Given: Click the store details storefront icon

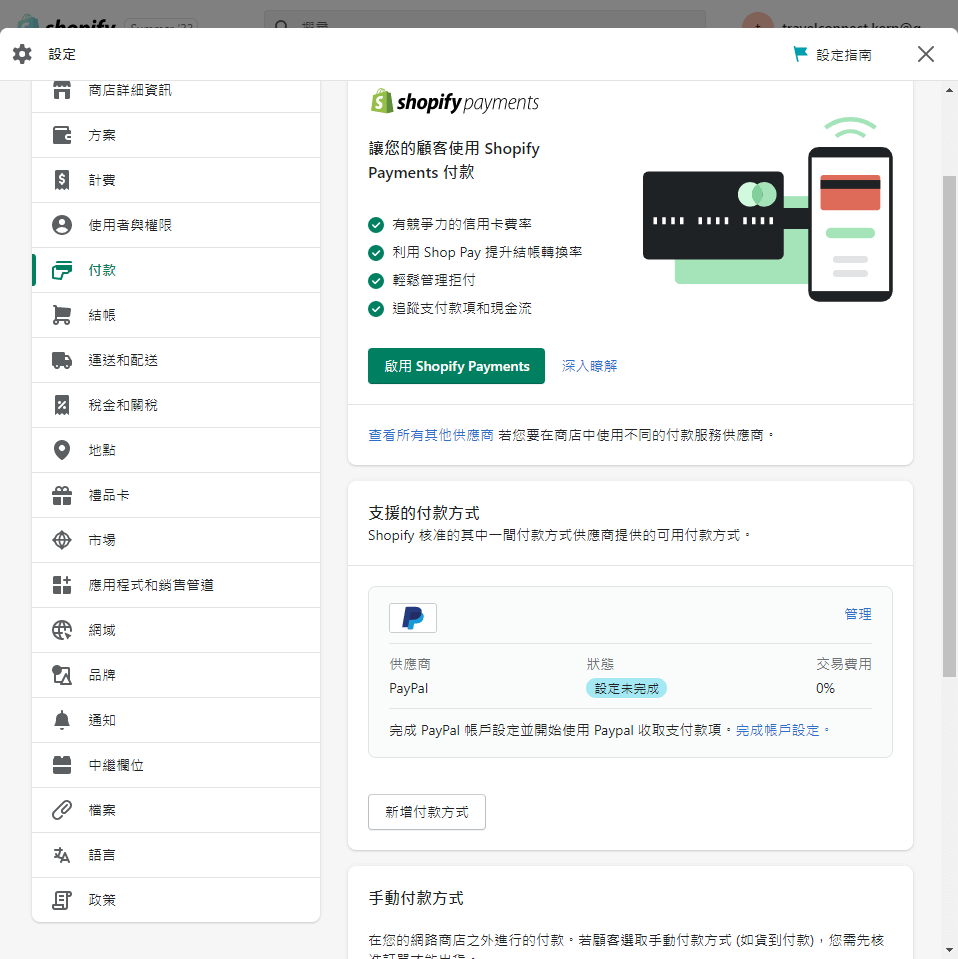Looking at the screenshot, I should point(62,90).
